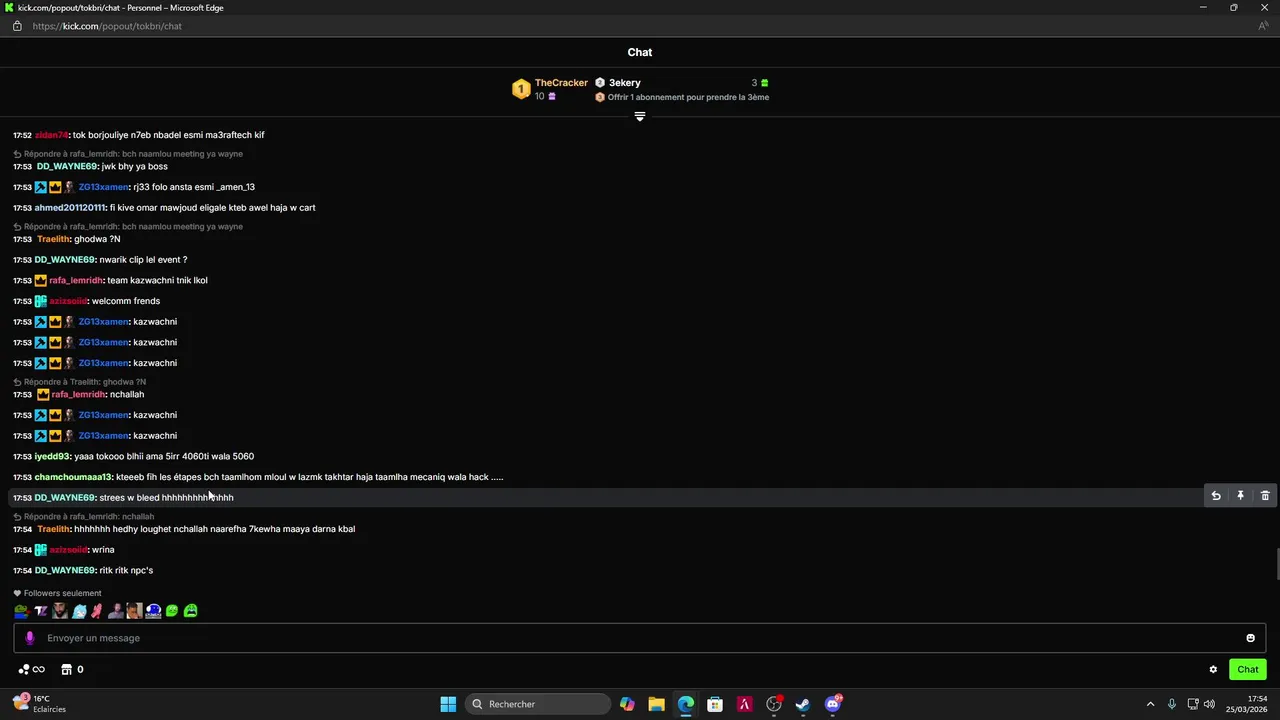The image size is (1280, 720).
Task: Click username iyedd93
Action: (52, 457)
